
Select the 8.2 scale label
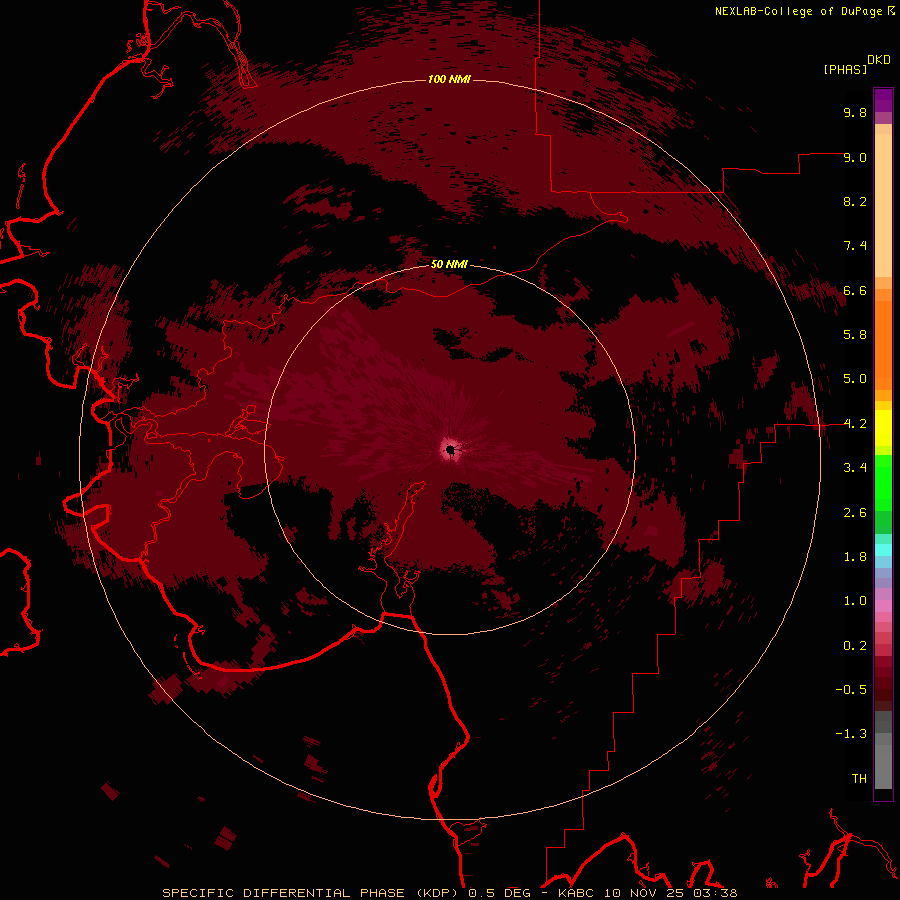click(855, 201)
